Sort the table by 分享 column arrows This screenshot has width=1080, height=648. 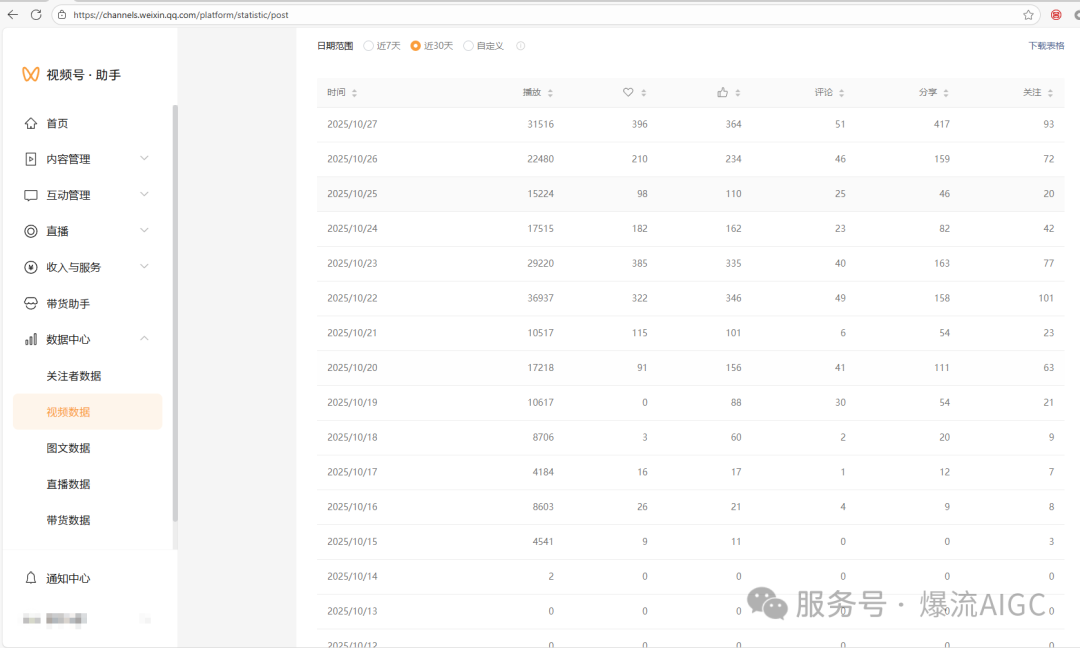(x=946, y=93)
